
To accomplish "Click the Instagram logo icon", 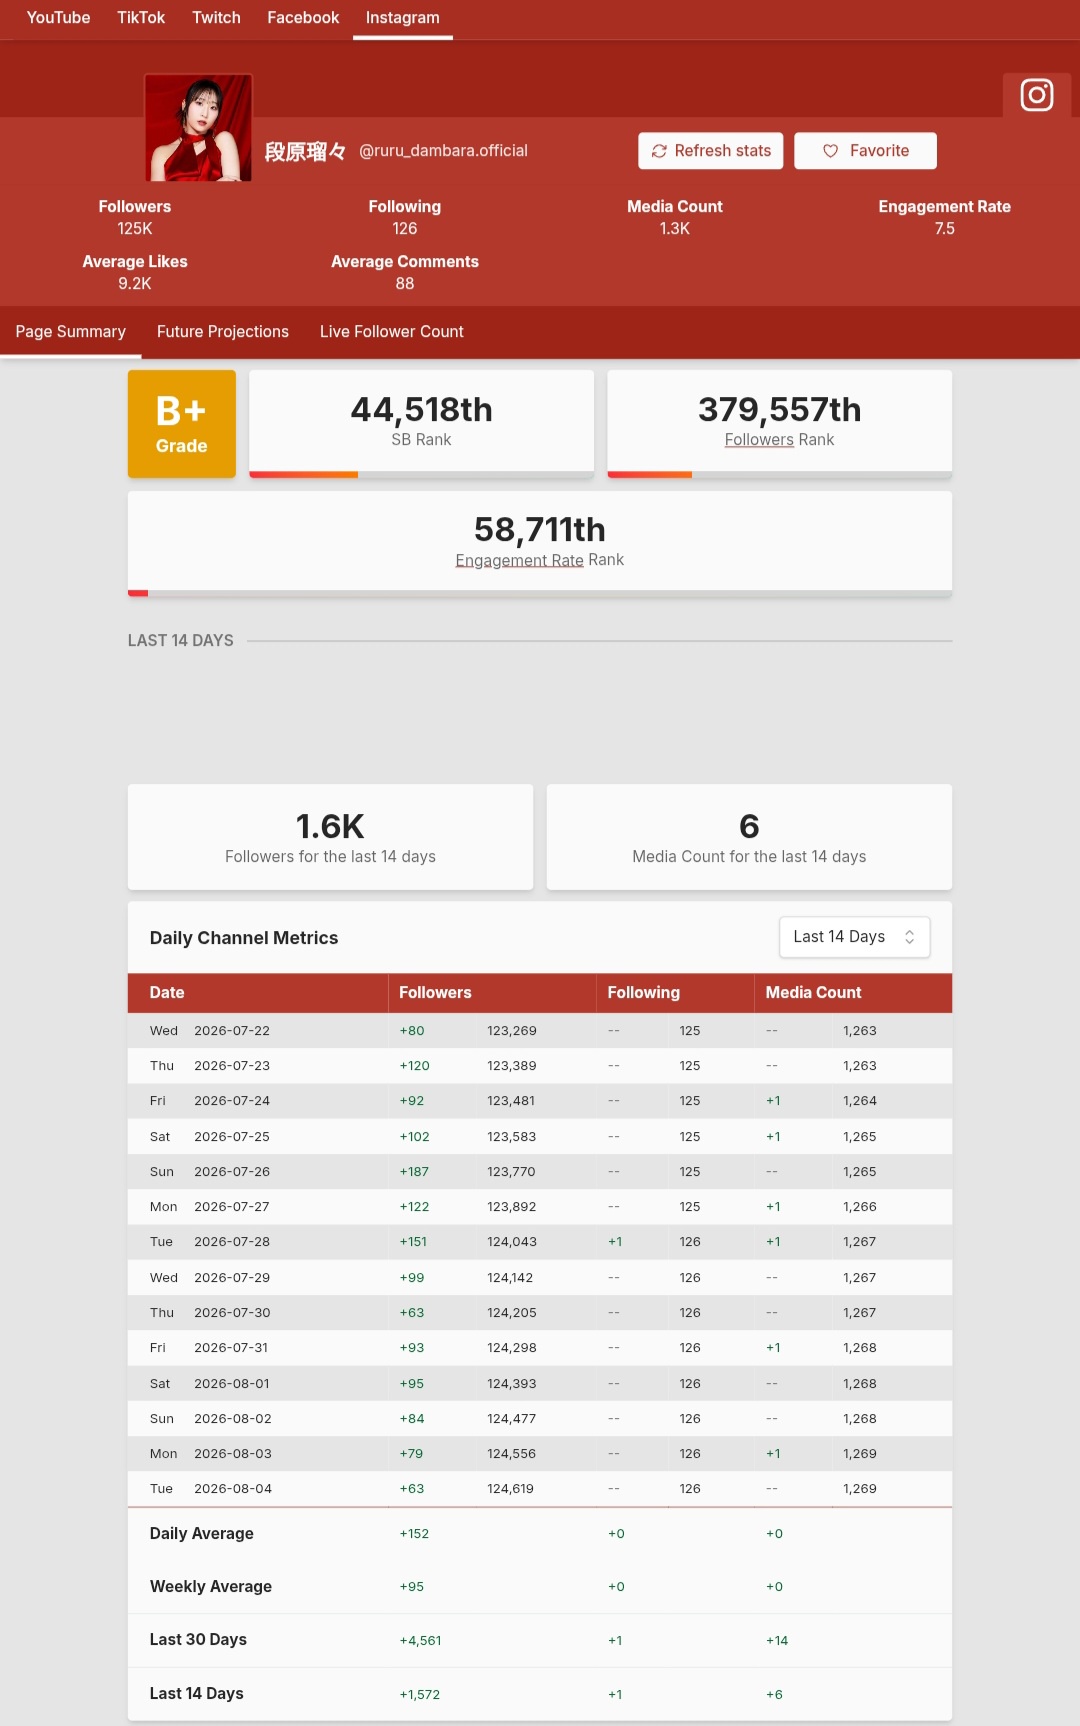I will (1036, 95).
